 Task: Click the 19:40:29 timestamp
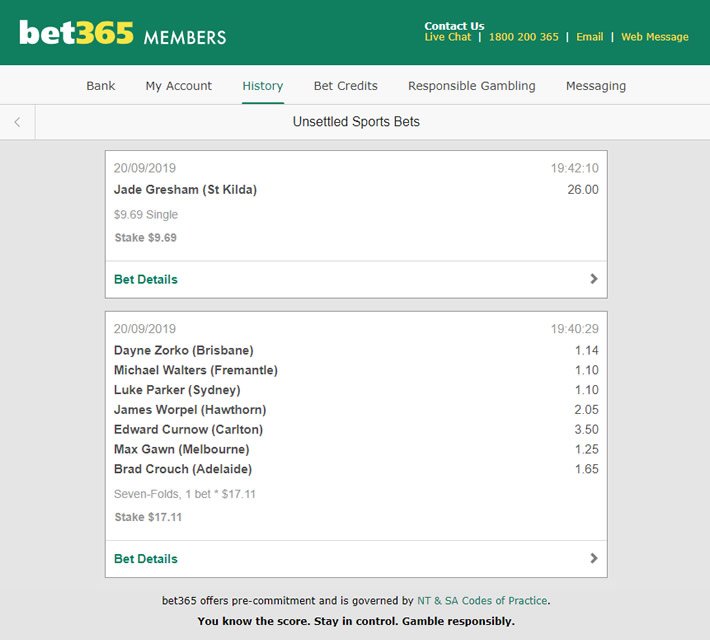[575, 329]
